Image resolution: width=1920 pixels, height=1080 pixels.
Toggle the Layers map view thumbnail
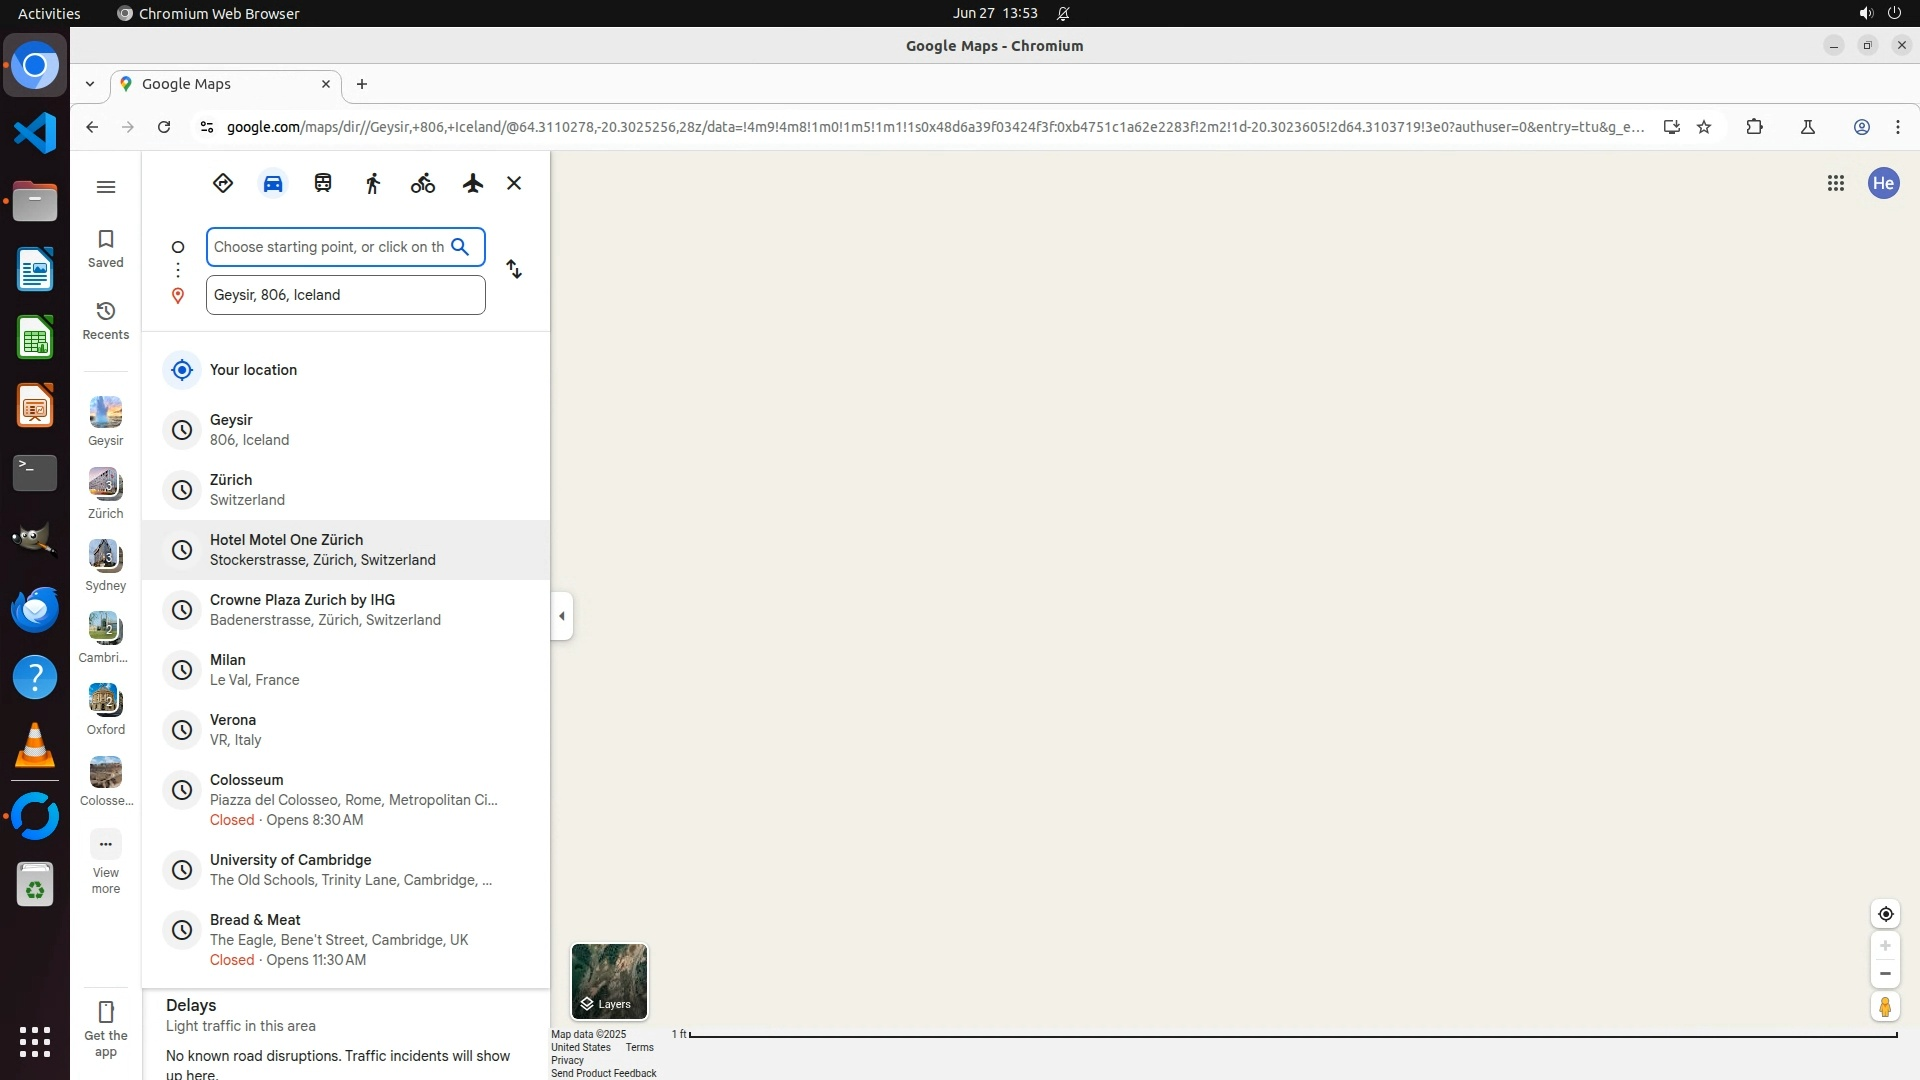point(609,981)
